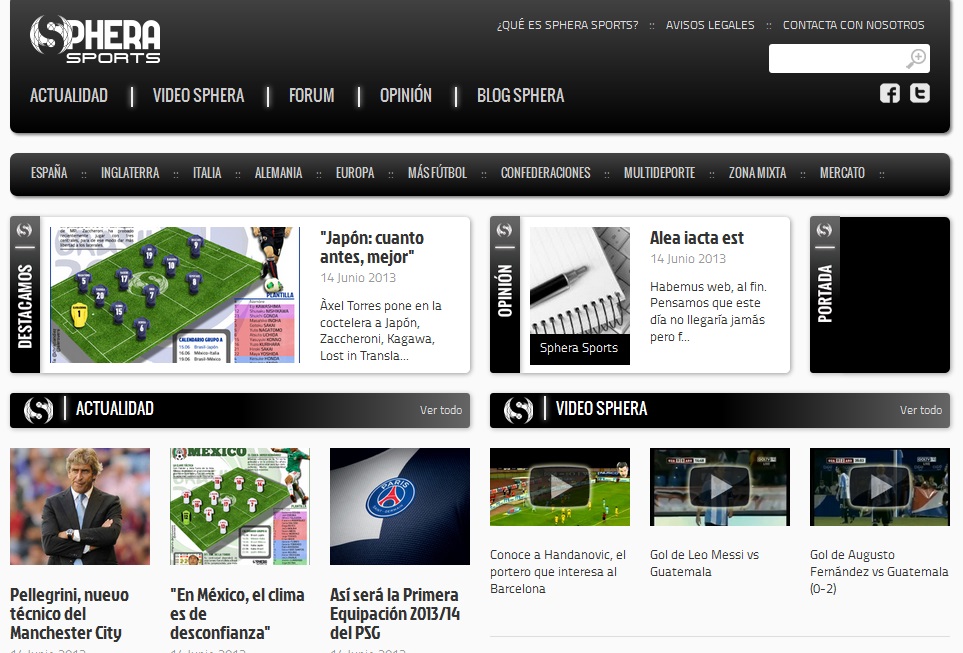This screenshot has height=653, width=963.
Task: Play the Augusto Fernández goal video
Action: point(879,487)
